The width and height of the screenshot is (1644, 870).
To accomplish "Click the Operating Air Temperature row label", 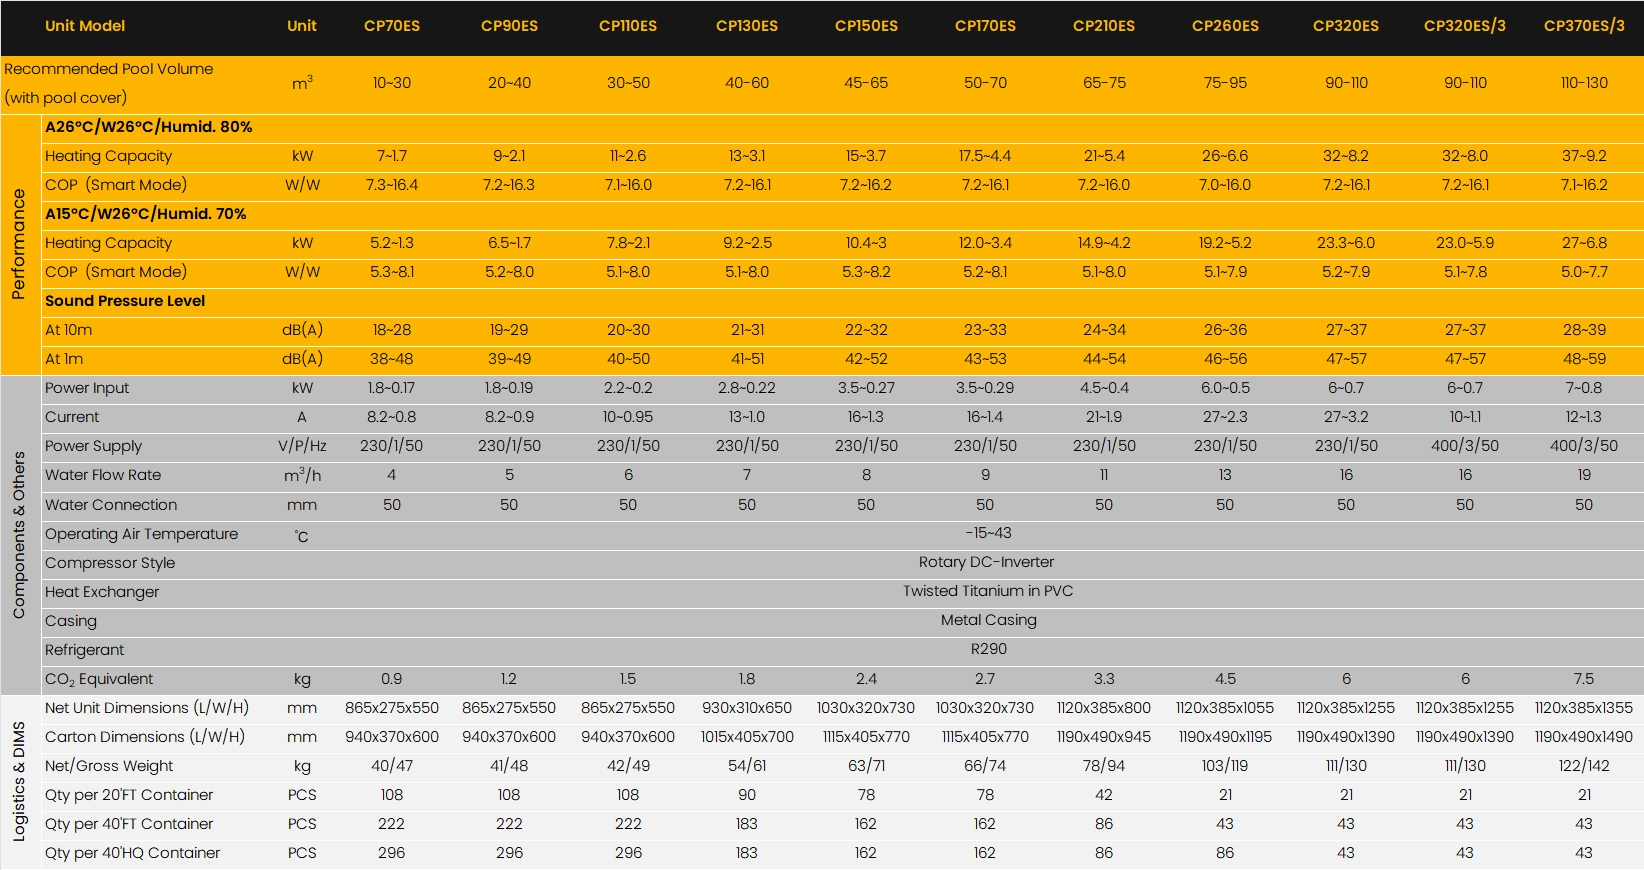I will [x=141, y=534].
